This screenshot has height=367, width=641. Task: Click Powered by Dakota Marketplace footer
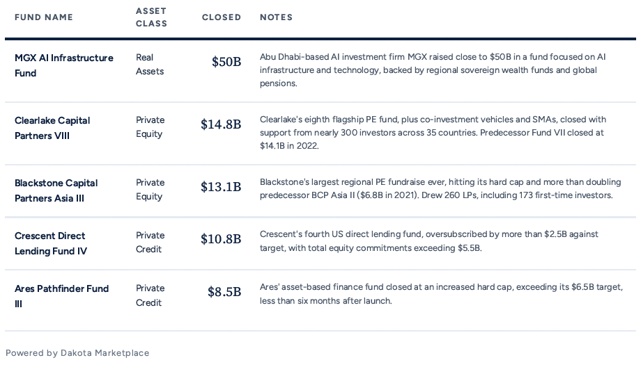coord(77,353)
